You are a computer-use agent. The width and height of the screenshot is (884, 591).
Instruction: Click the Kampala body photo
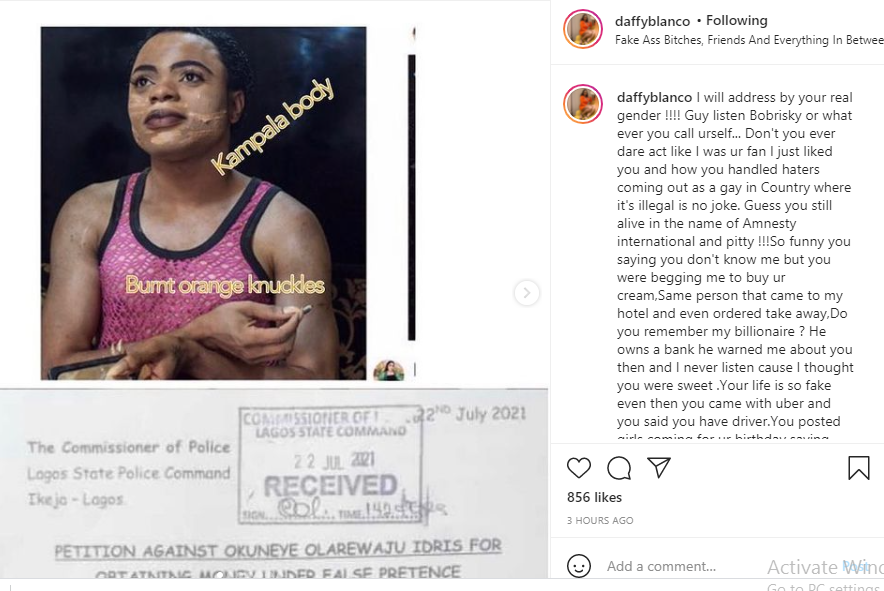(204, 203)
